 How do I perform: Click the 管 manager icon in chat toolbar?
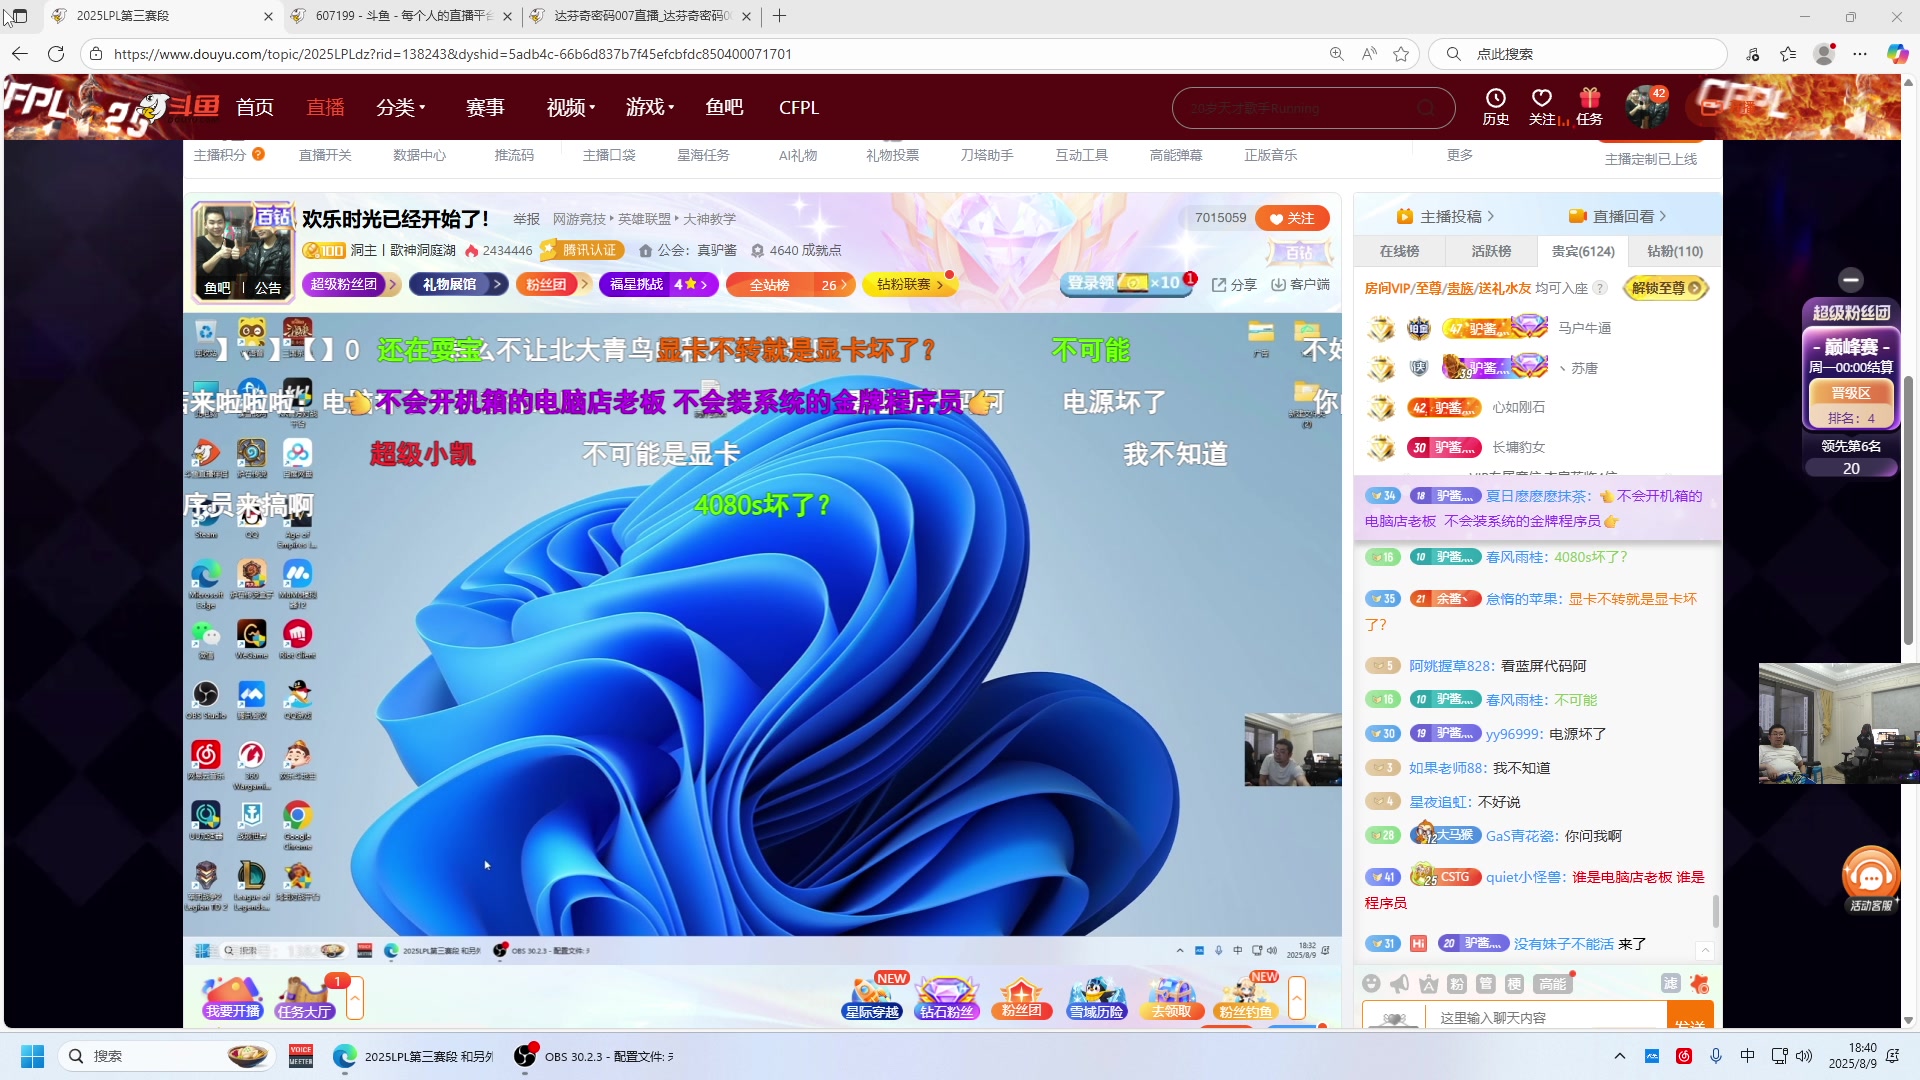pos(1486,984)
